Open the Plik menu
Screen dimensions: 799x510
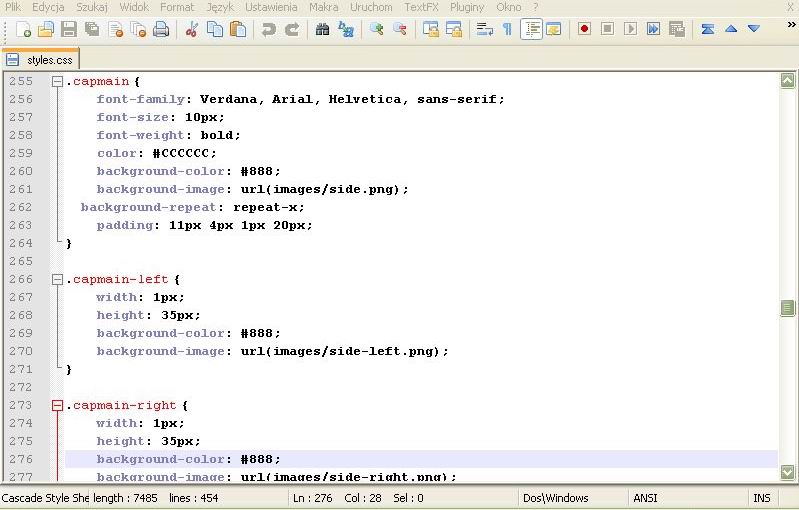13,7
